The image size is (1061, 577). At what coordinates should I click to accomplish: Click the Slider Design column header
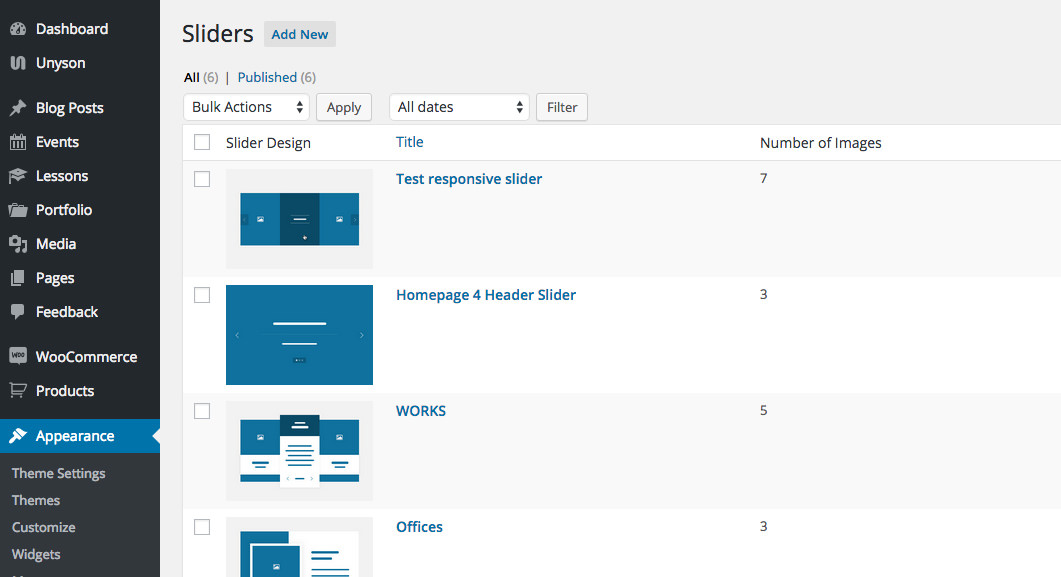point(268,143)
